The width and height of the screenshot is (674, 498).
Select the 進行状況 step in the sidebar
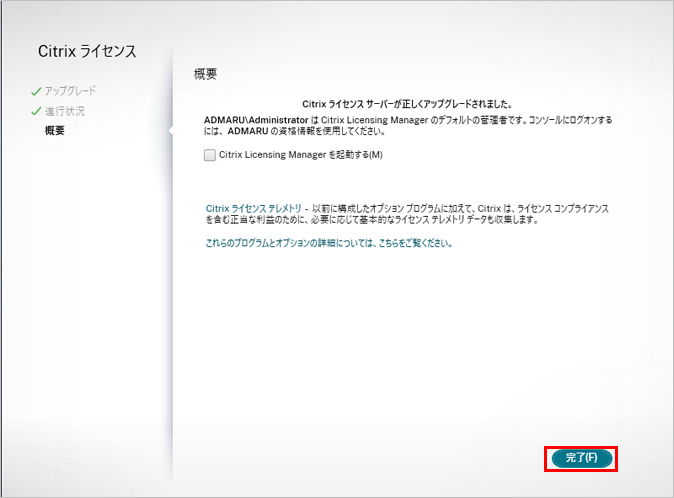point(65,111)
